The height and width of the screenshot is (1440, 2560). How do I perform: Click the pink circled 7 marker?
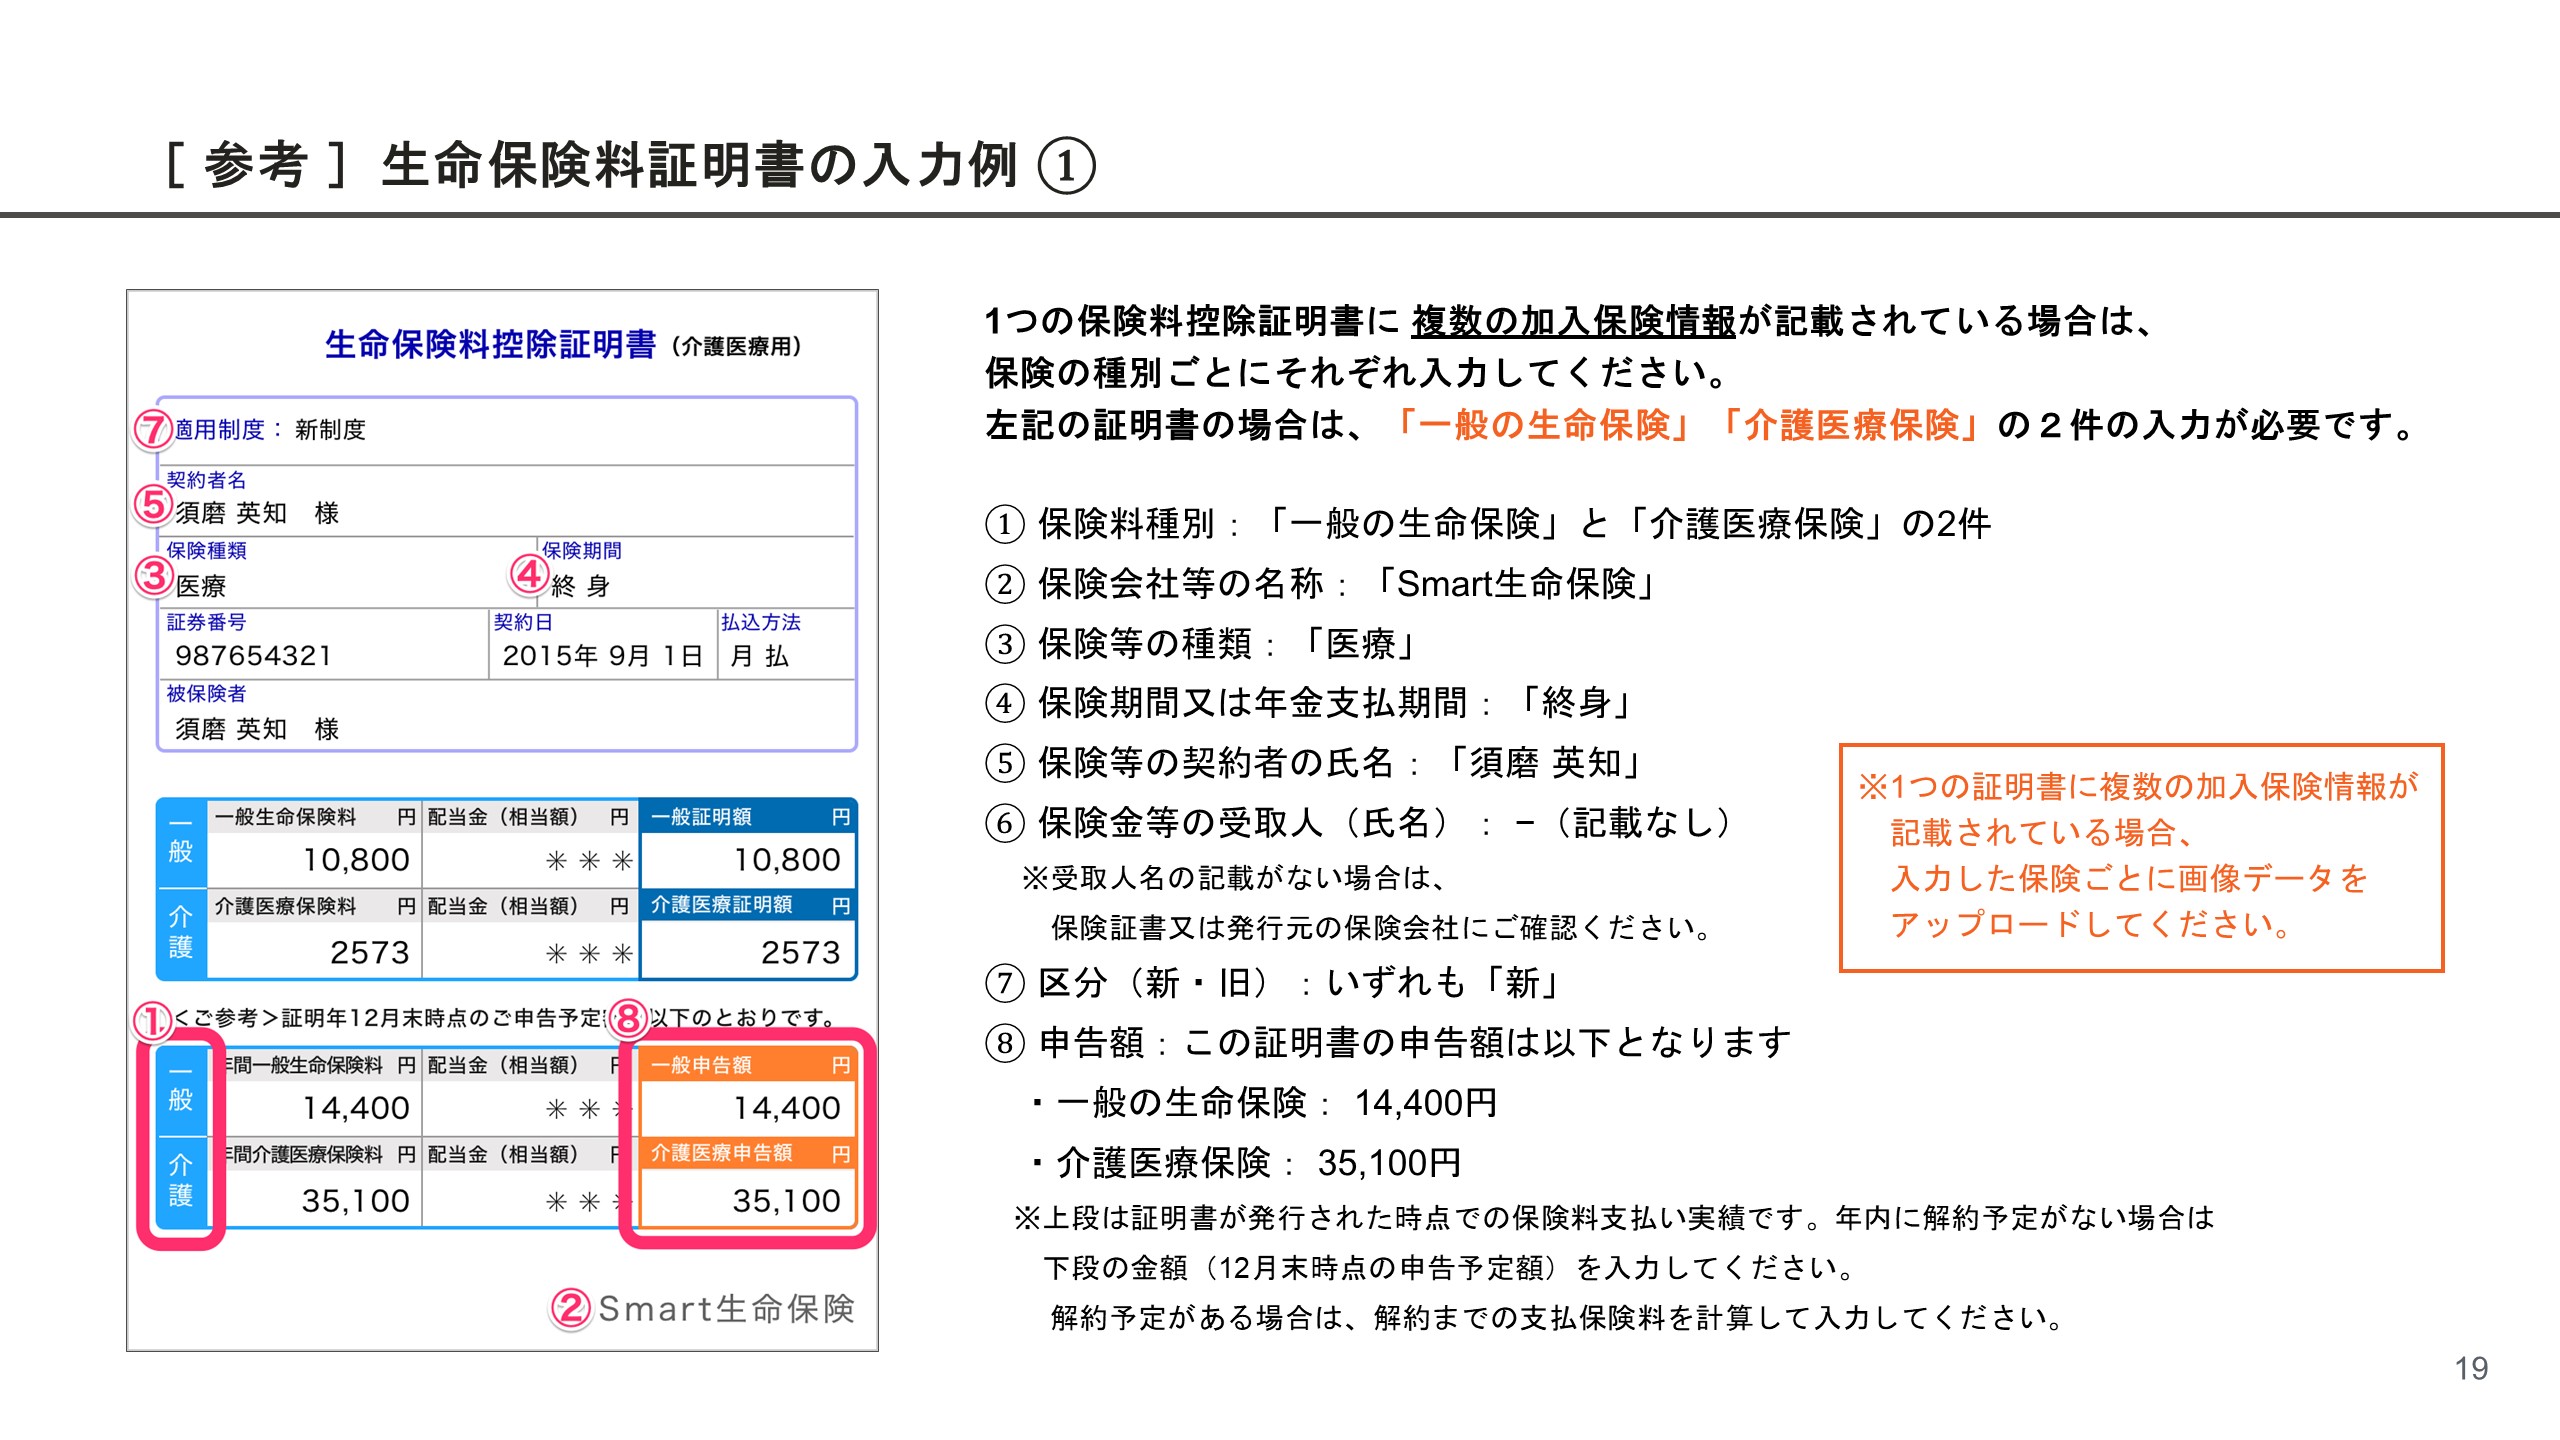coord(152,429)
